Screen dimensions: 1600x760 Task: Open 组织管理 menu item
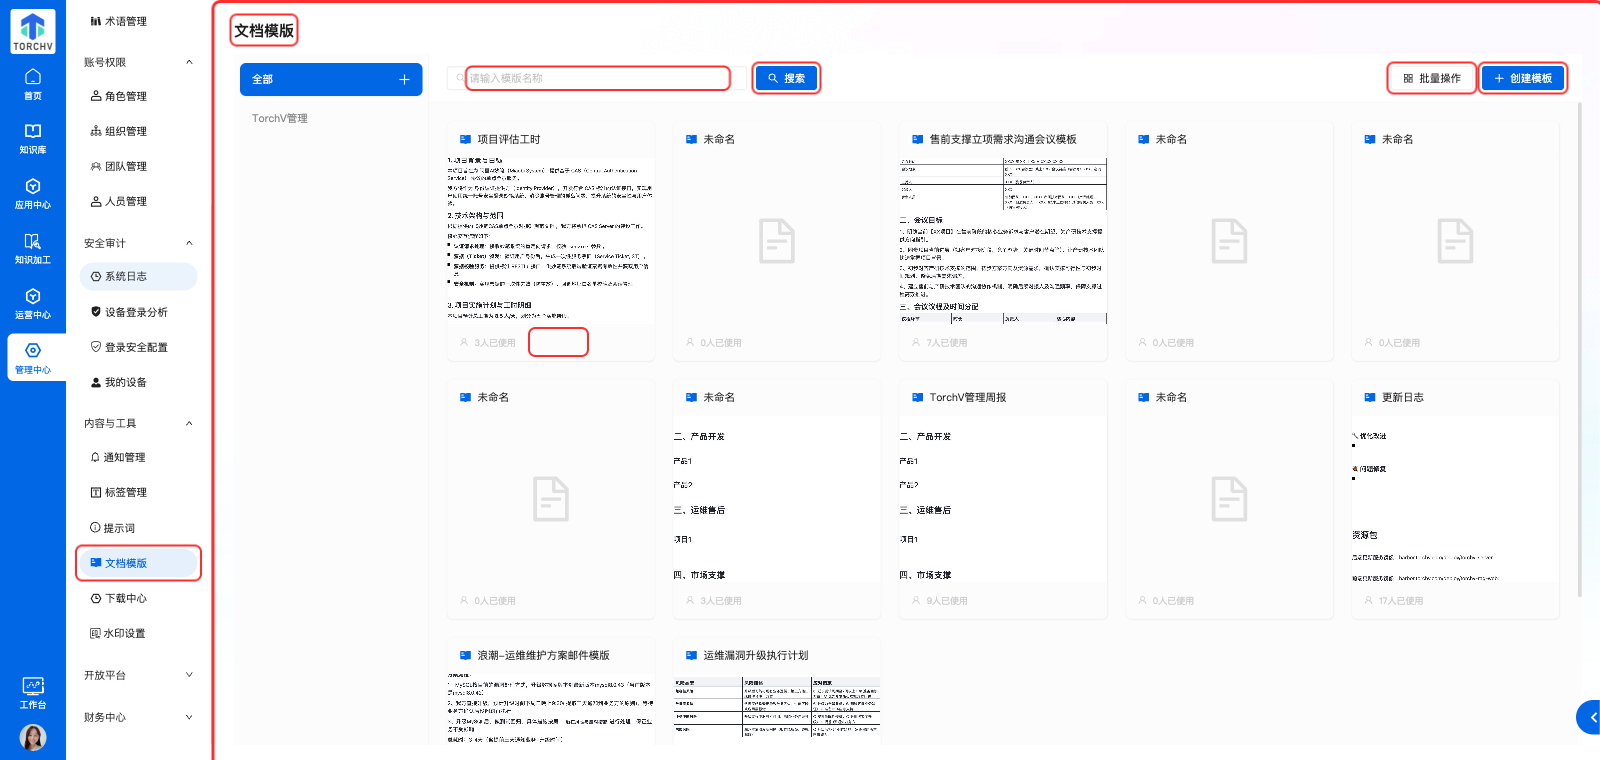tap(119, 131)
